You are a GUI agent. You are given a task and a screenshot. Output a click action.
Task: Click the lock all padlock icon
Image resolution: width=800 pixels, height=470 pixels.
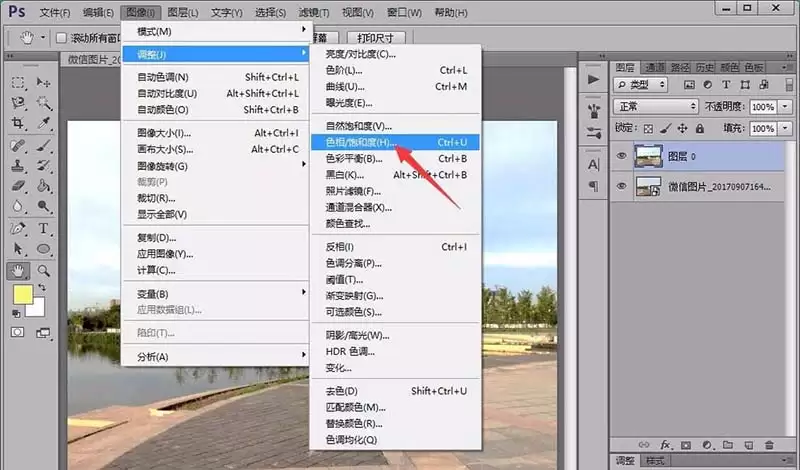(x=700, y=129)
